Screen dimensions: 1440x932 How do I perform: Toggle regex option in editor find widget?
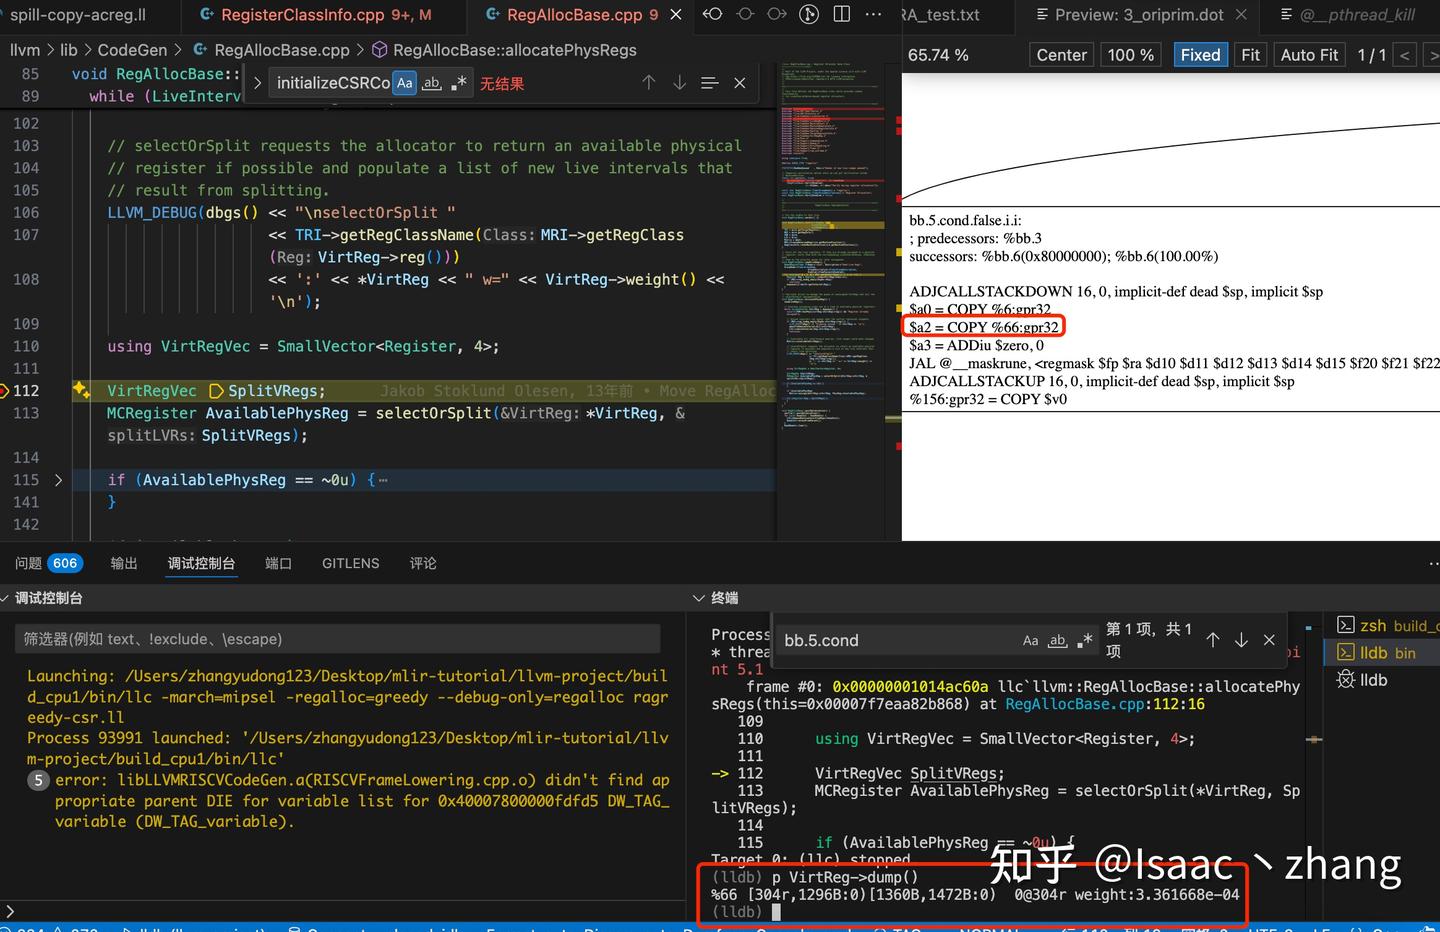458,83
